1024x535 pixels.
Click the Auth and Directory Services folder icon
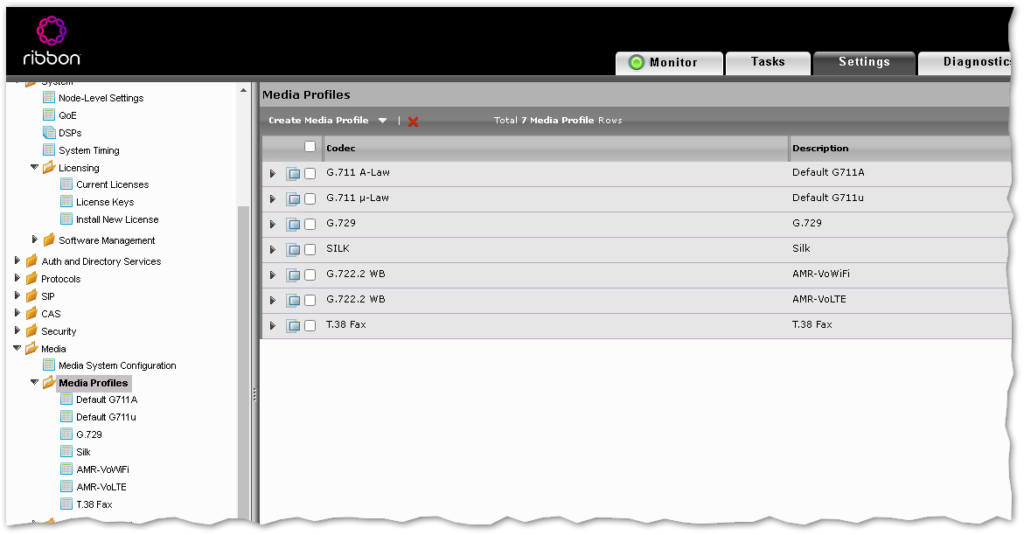tap(31, 261)
